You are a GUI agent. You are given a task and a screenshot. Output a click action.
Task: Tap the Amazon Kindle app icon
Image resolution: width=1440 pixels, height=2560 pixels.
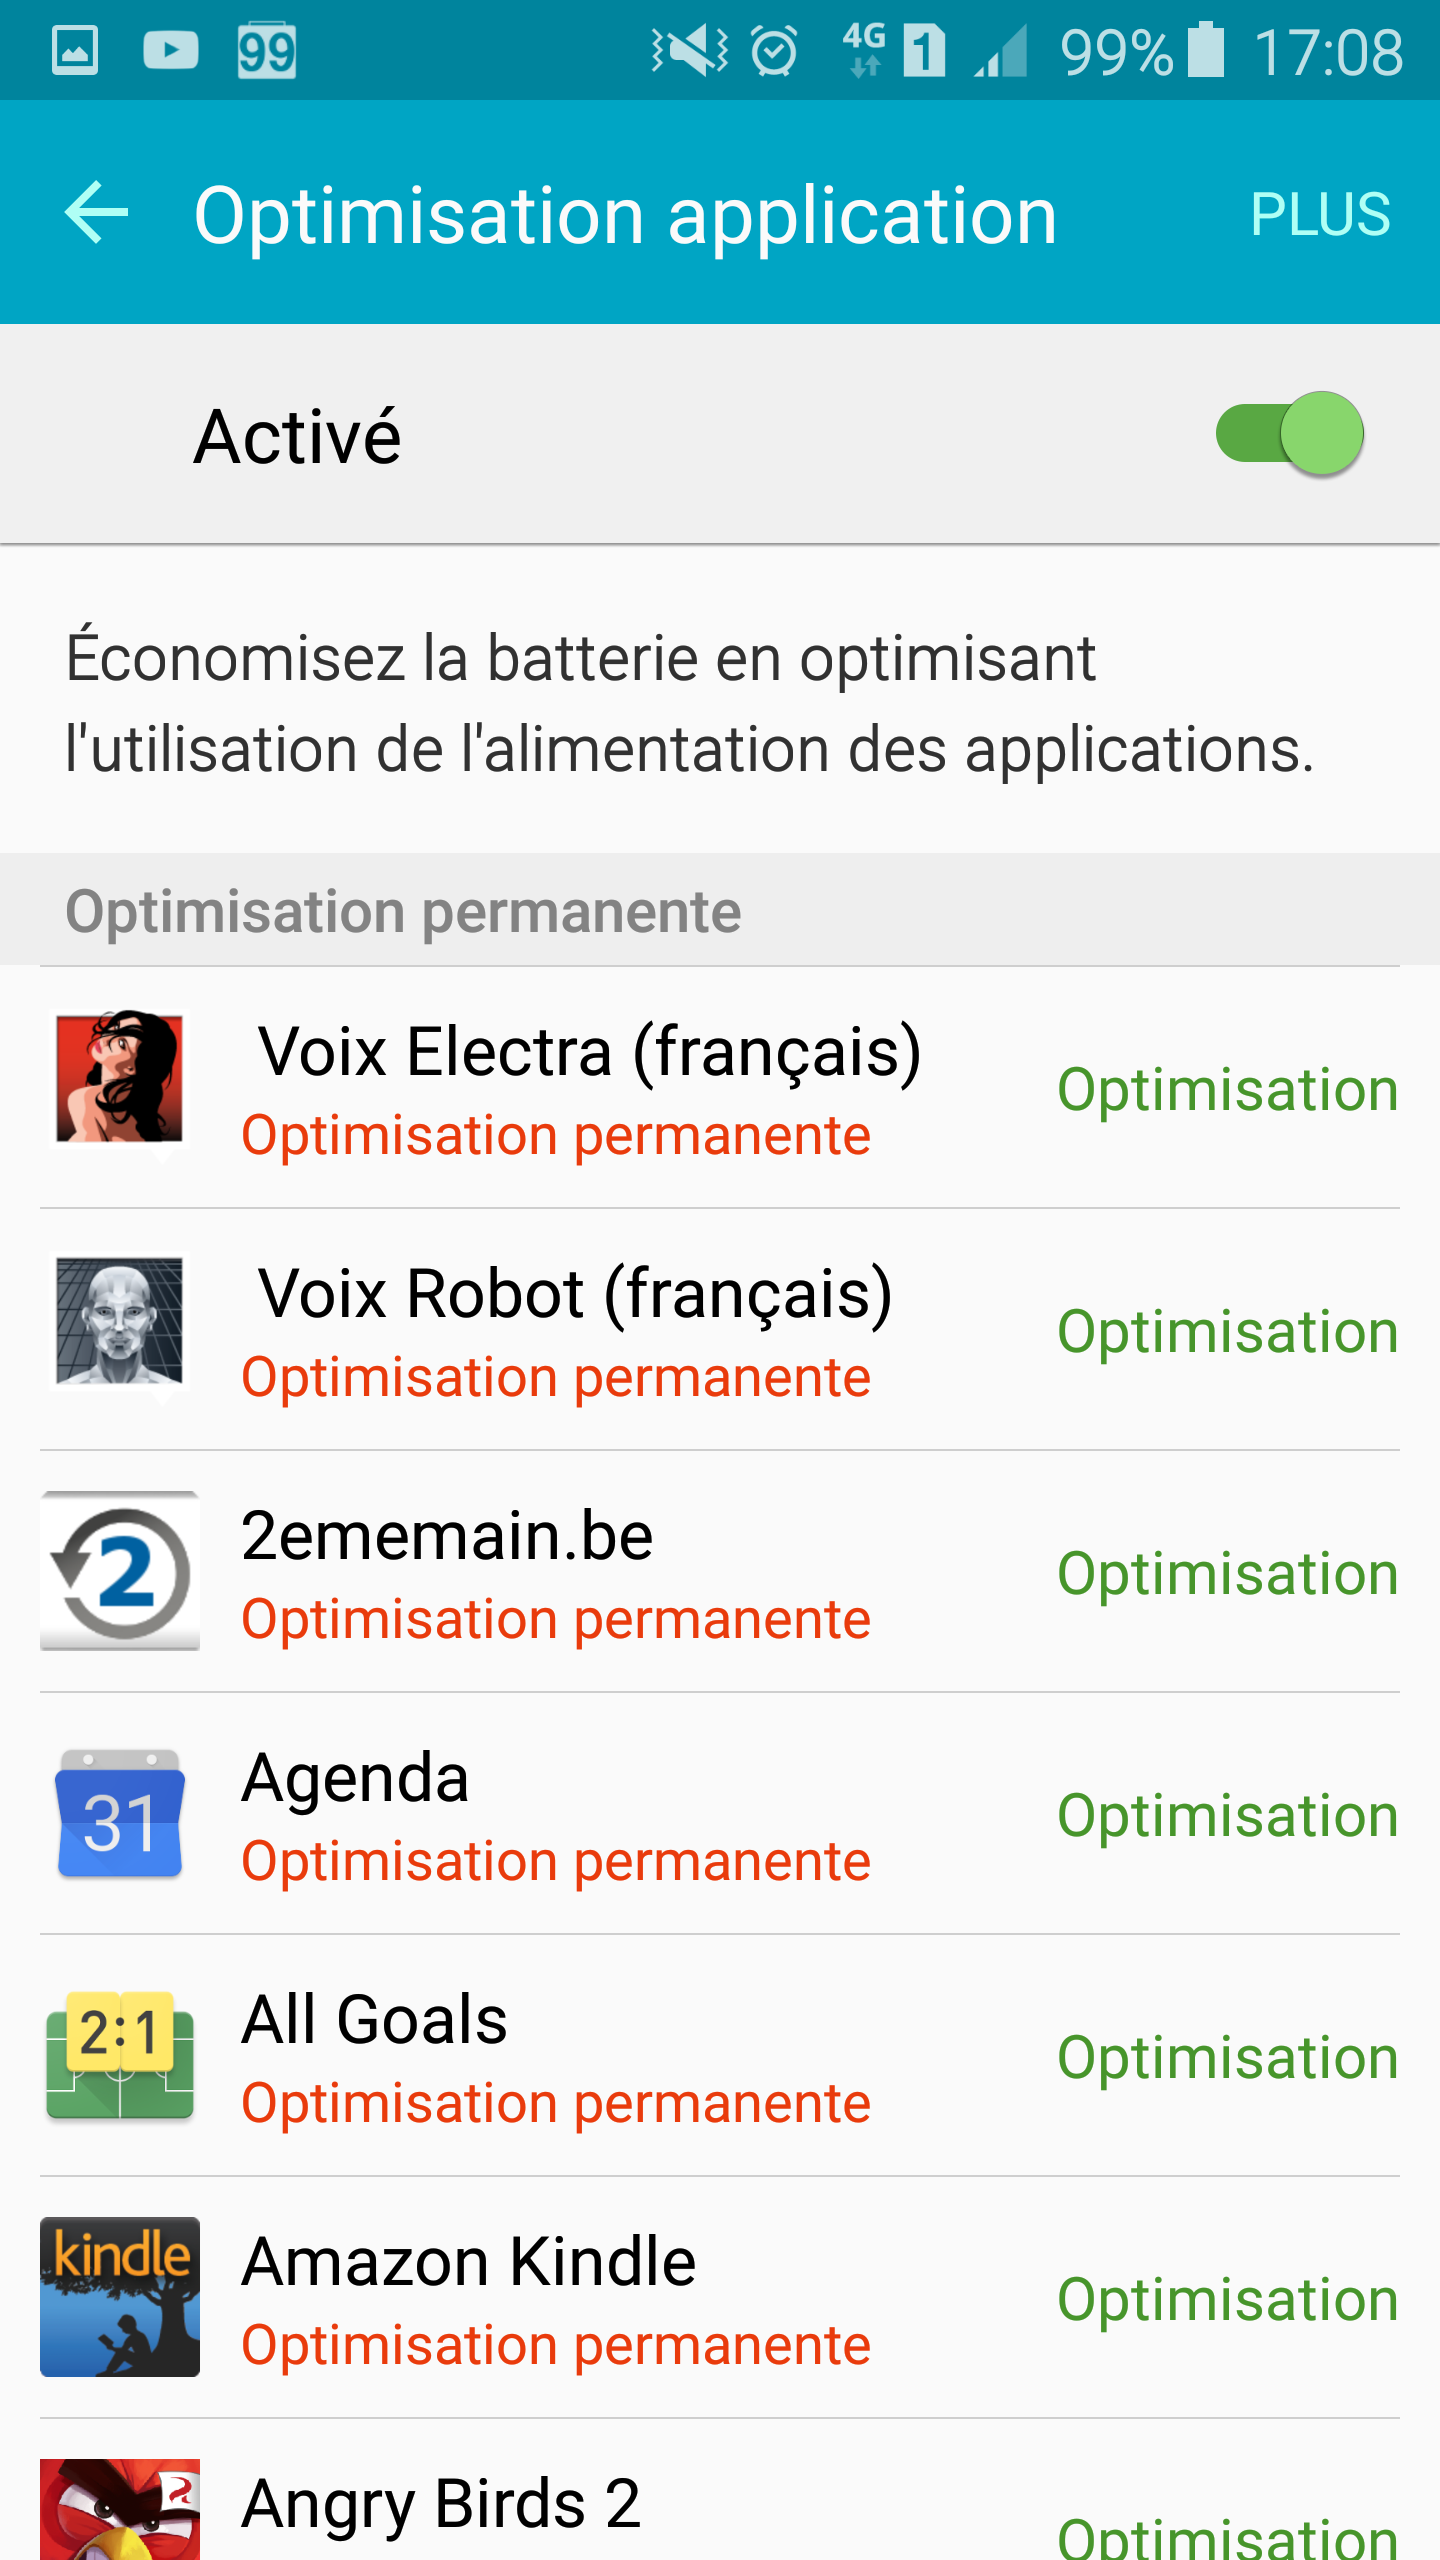pos(120,2298)
